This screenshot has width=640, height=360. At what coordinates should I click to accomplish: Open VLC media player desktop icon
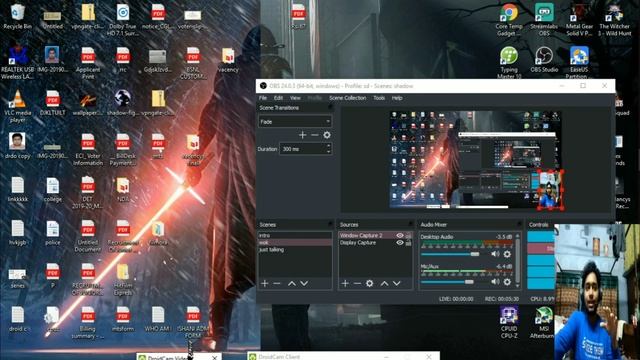point(18,106)
